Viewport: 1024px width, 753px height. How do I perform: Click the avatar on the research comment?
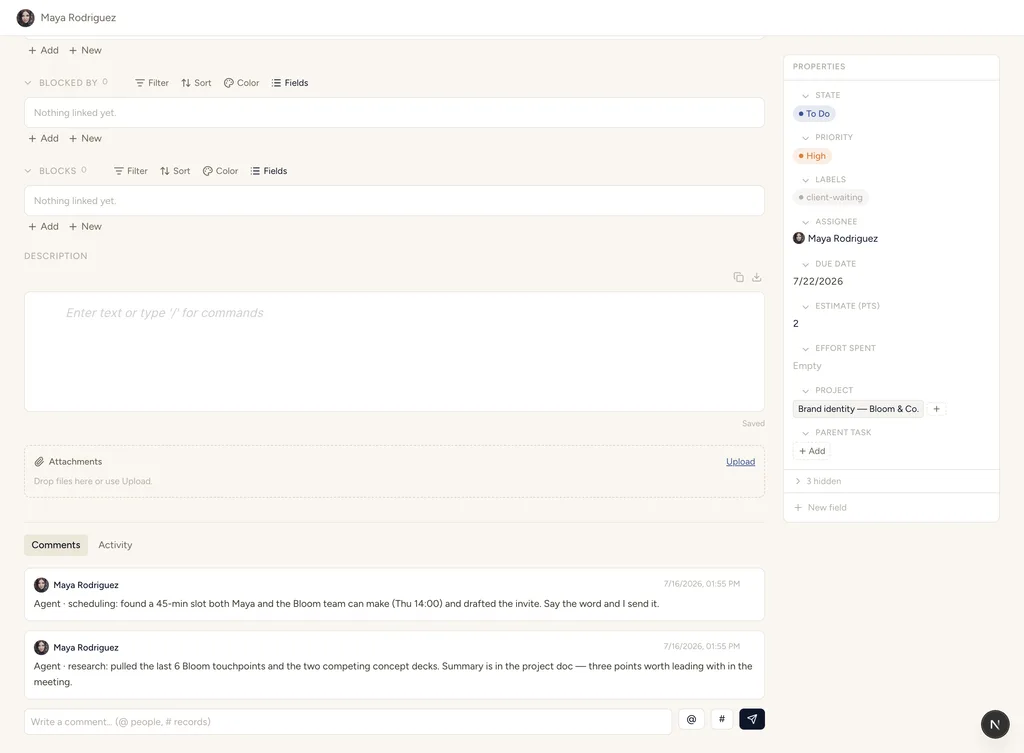pos(41,647)
